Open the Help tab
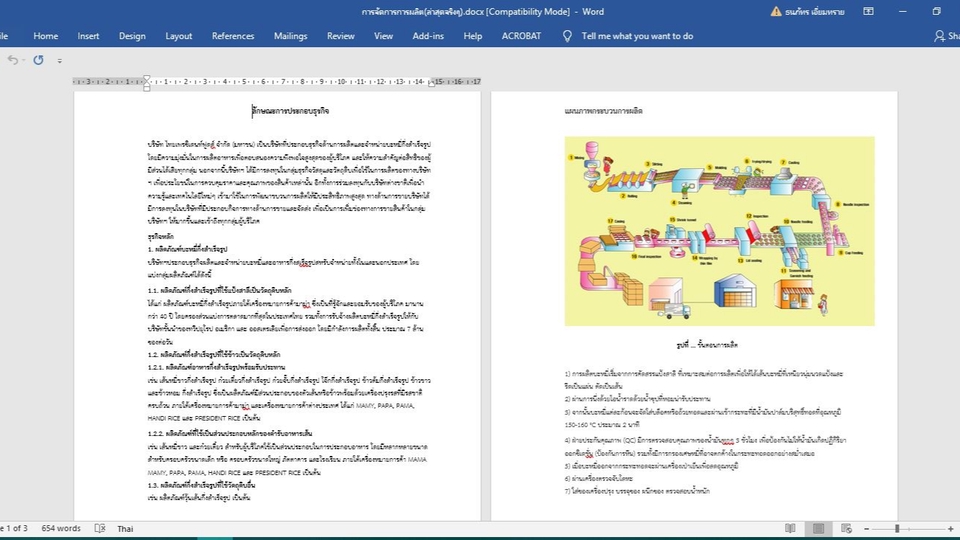This screenshot has height=540, width=960. (x=473, y=36)
